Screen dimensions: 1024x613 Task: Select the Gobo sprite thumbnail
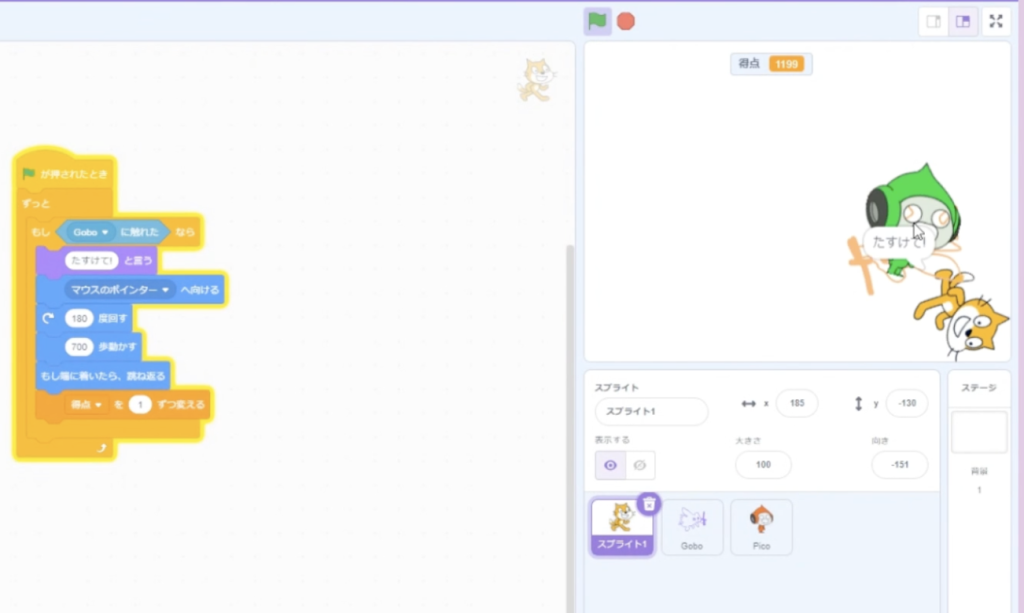(692, 527)
